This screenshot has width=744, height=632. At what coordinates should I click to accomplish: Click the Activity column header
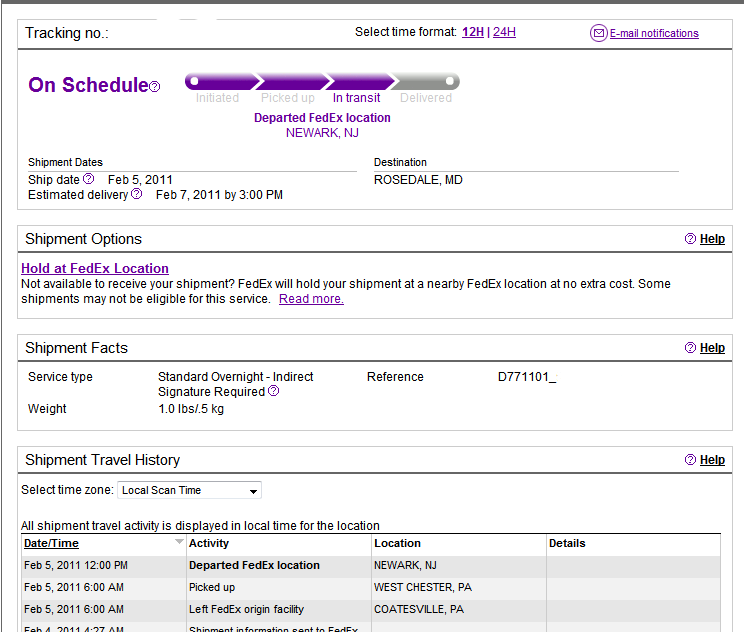(x=209, y=543)
